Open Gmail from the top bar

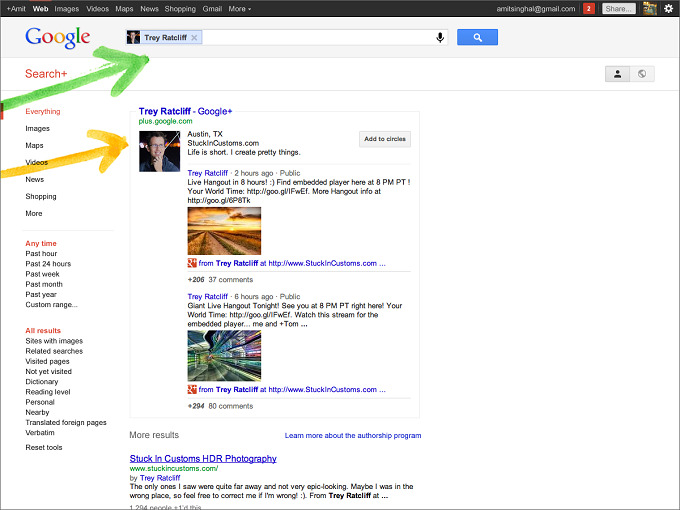click(212, 9)
